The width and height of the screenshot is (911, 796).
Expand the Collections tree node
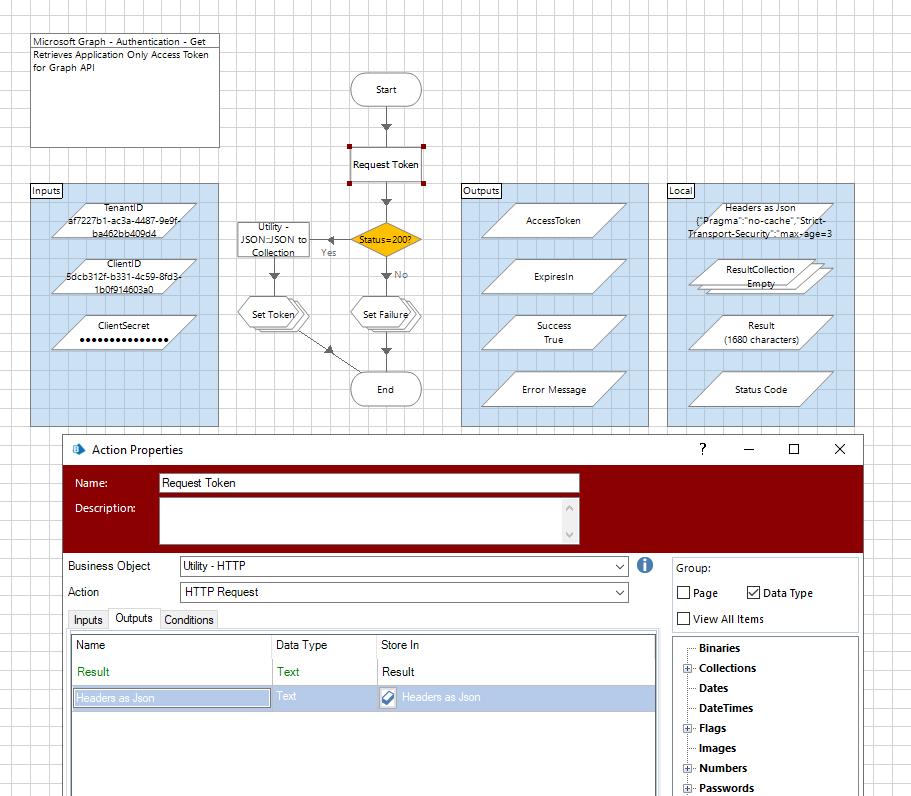687,669
